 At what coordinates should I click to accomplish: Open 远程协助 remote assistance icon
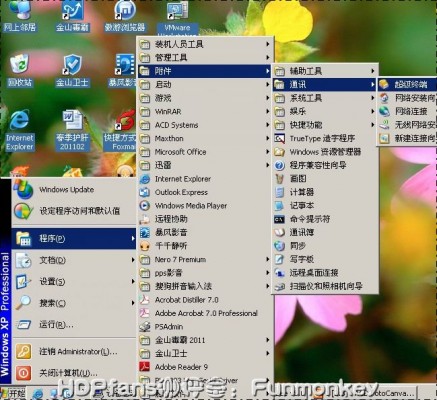click(x=144, y=219)
